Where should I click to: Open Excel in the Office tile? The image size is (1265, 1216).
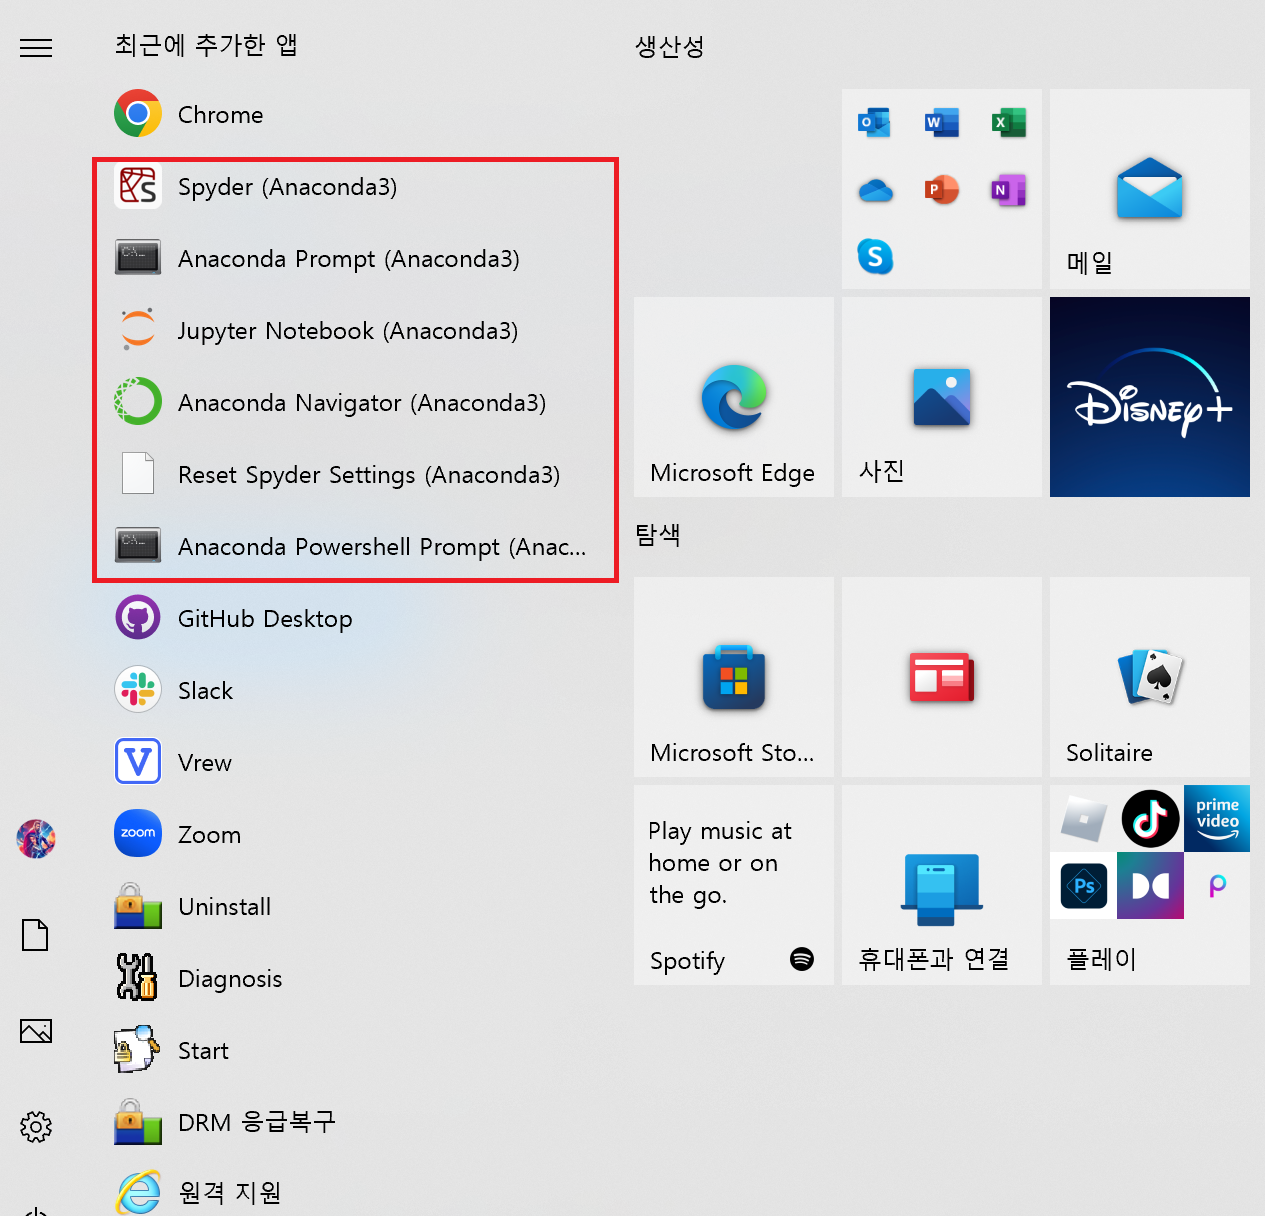[1009, 123]
